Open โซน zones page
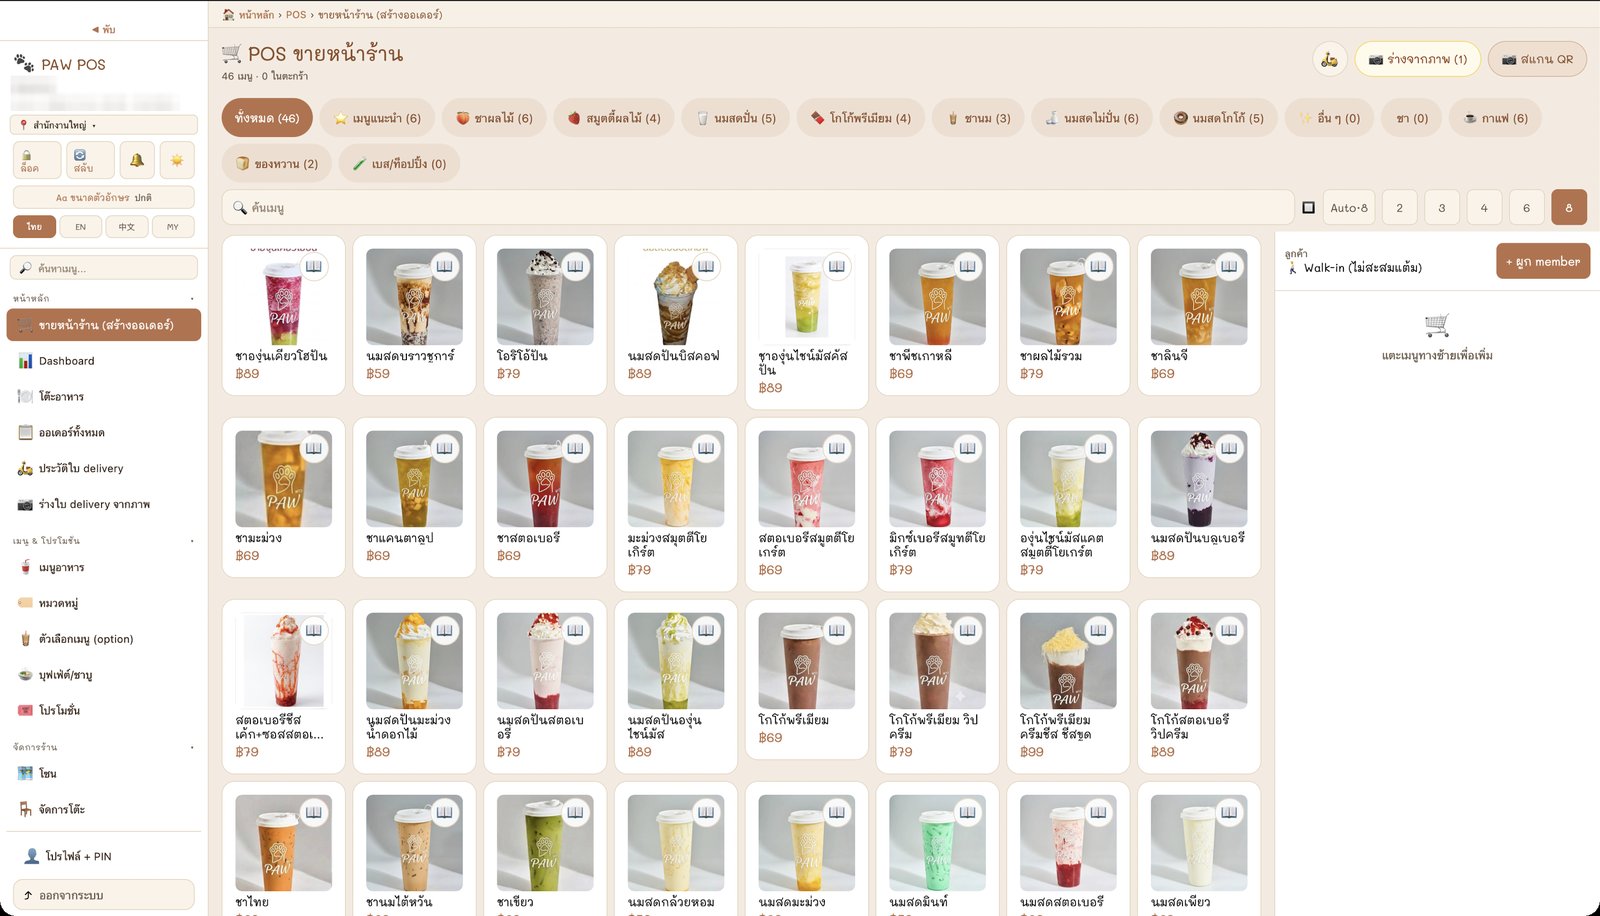 pos(104,773)
